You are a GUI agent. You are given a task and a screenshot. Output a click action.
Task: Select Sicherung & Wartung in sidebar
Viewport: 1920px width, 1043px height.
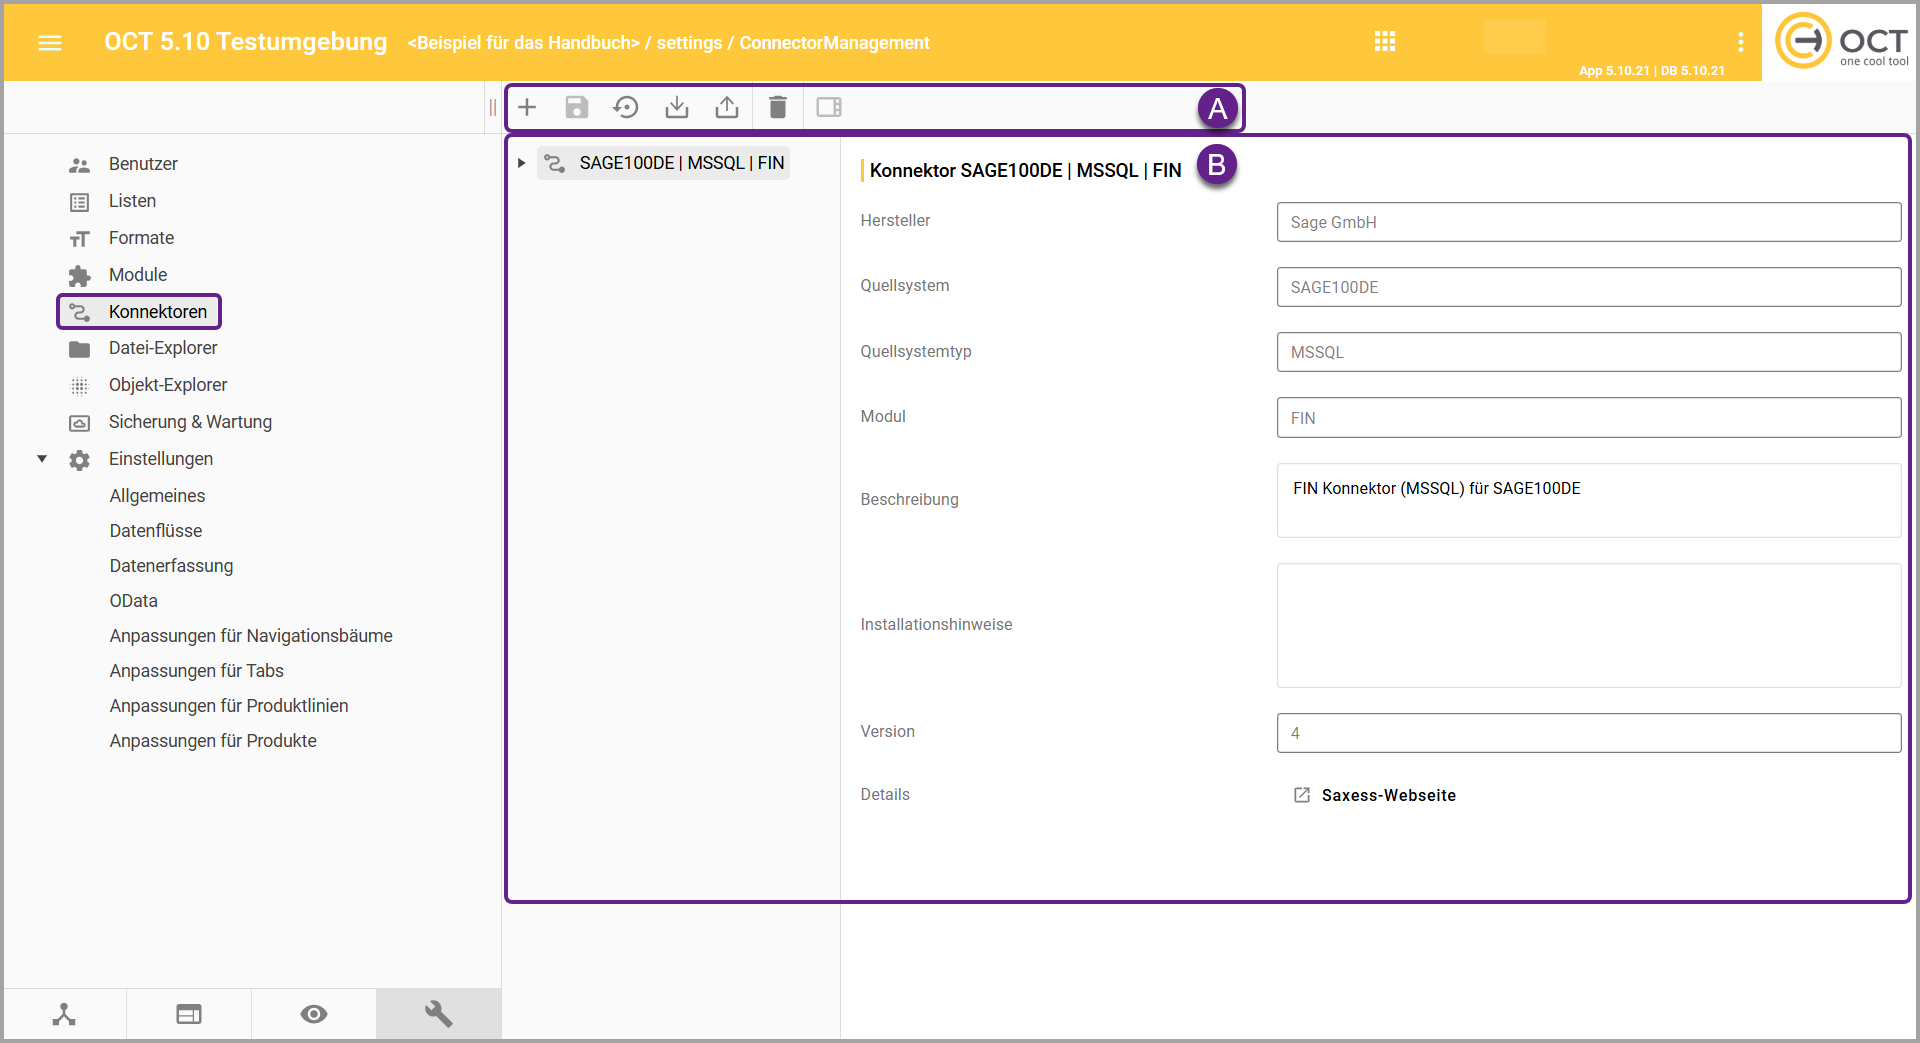tap(190, 422)
